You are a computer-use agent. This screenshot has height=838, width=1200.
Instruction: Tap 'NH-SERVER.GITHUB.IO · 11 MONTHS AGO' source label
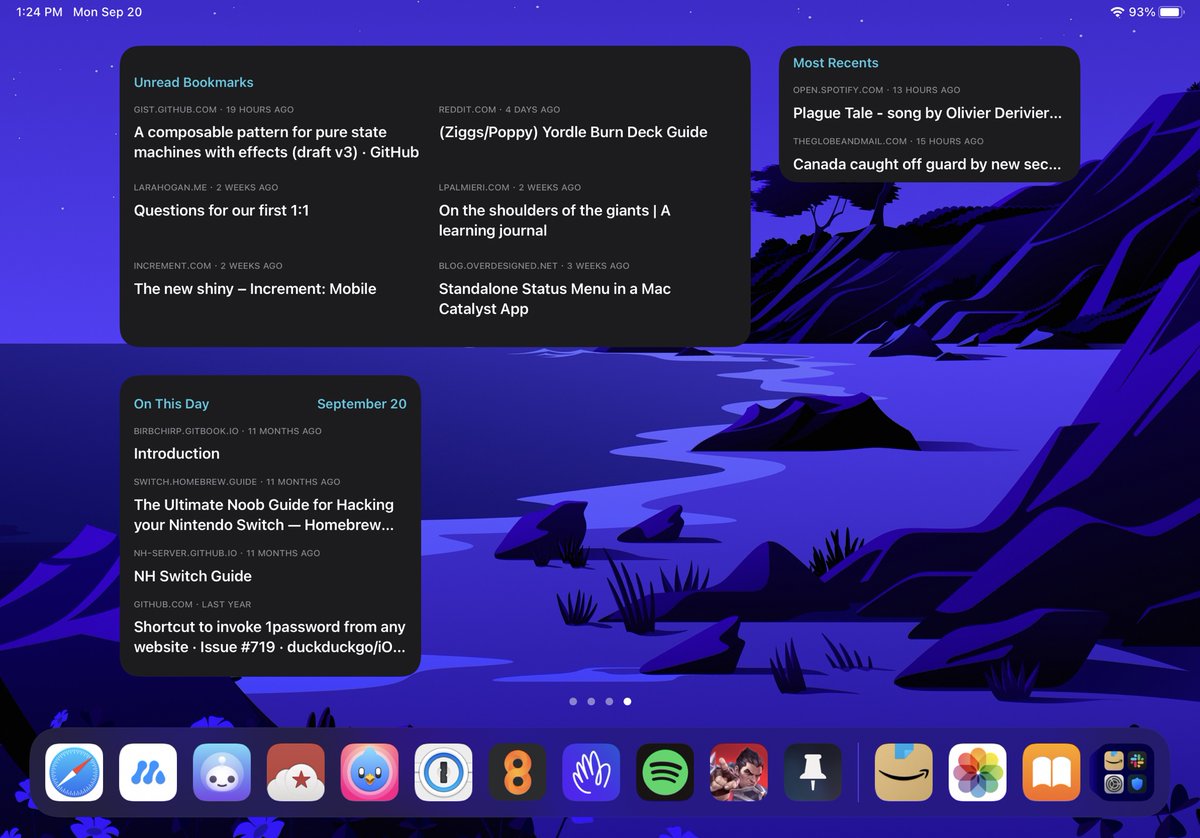[227, 553]
